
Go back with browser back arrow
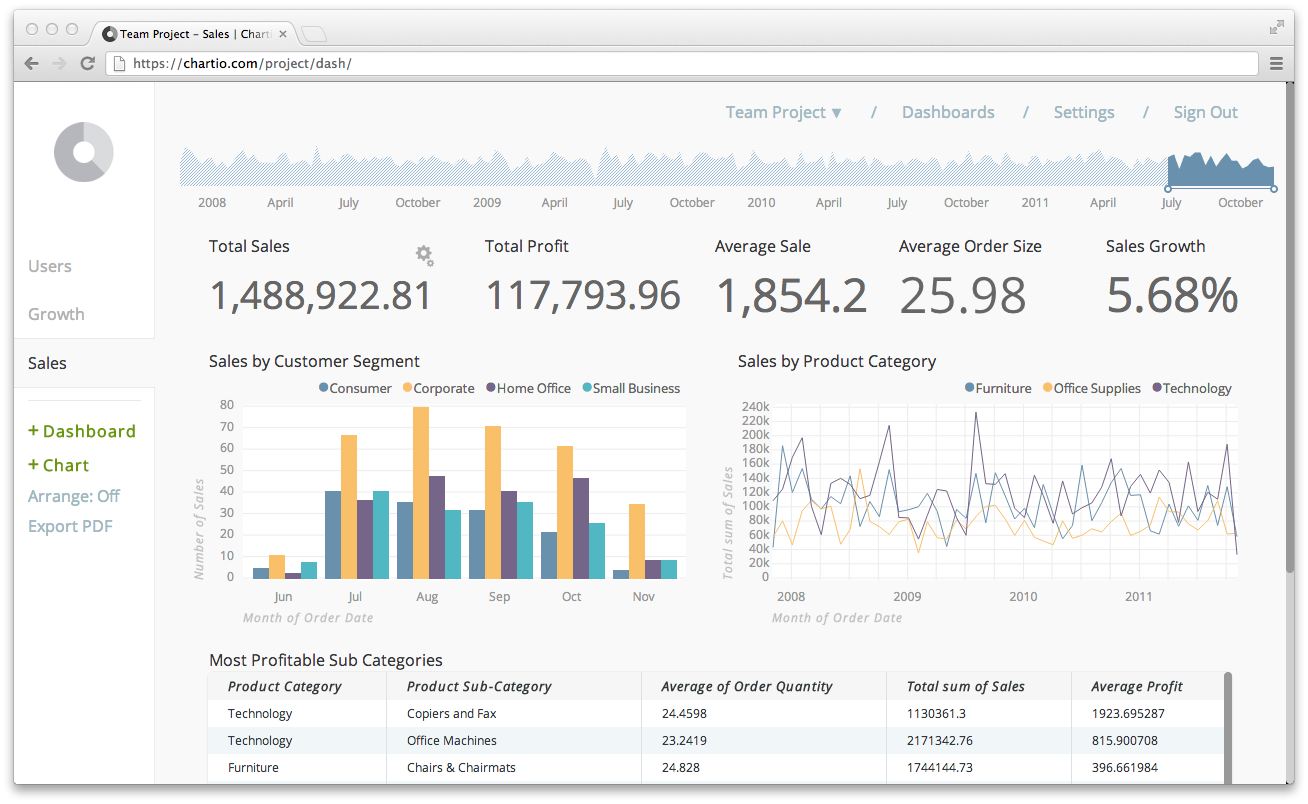(x=32, y=63)
